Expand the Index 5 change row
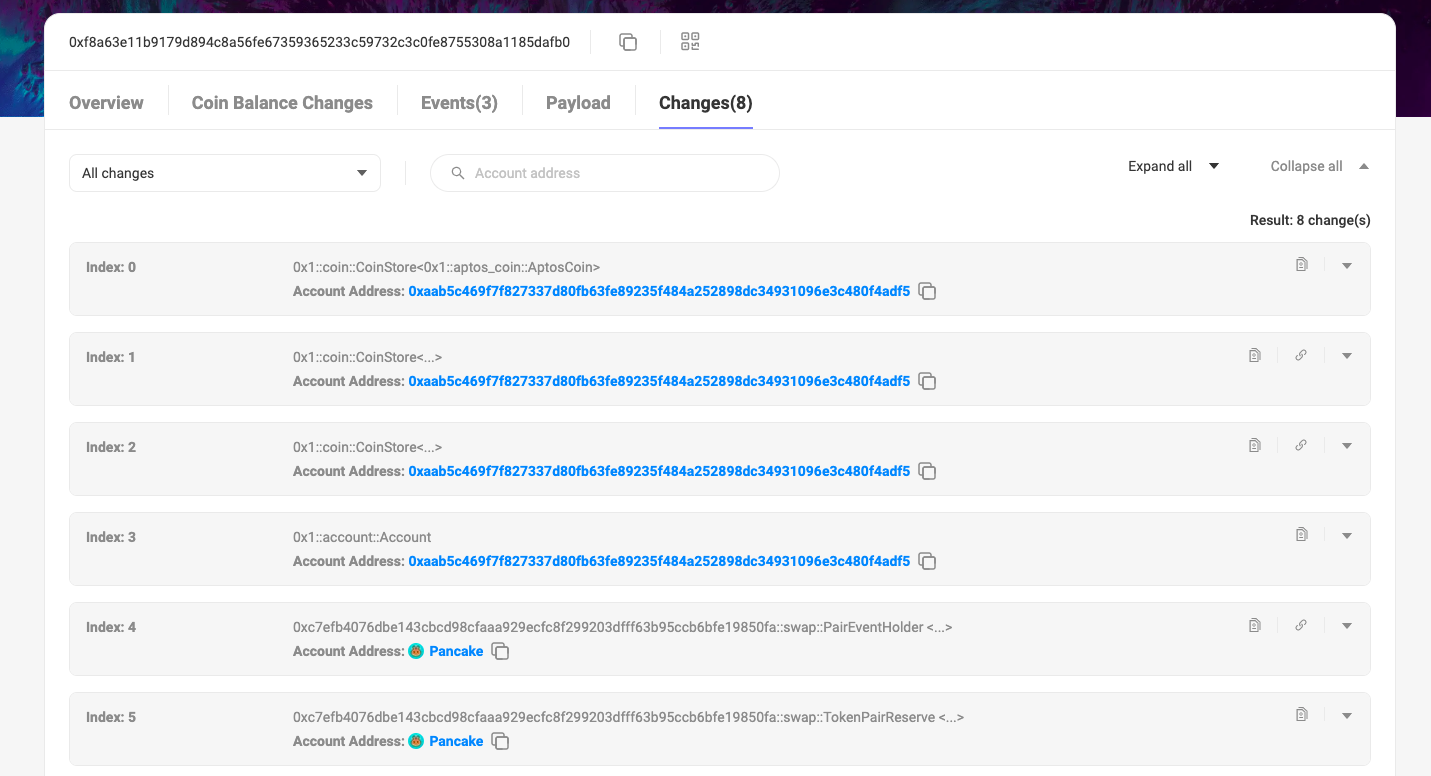 (x=1347, y=716)
